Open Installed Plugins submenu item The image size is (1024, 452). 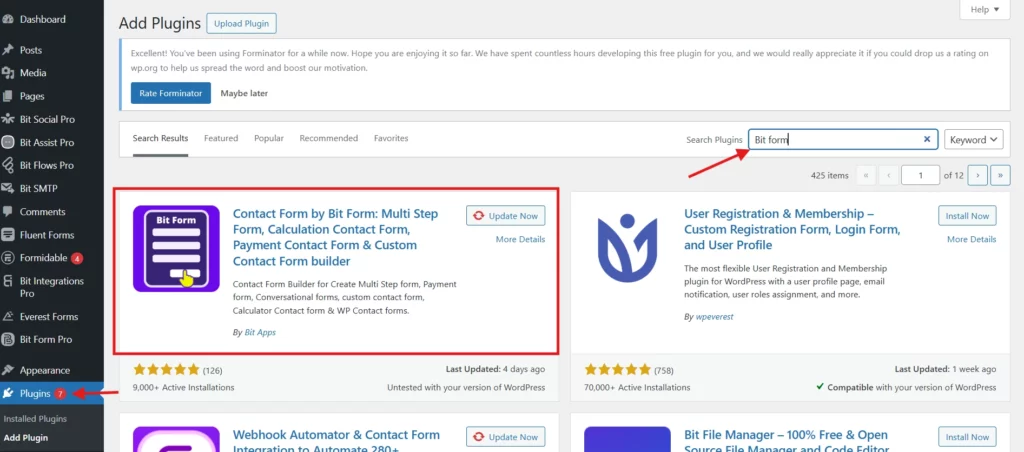(35, 419)
